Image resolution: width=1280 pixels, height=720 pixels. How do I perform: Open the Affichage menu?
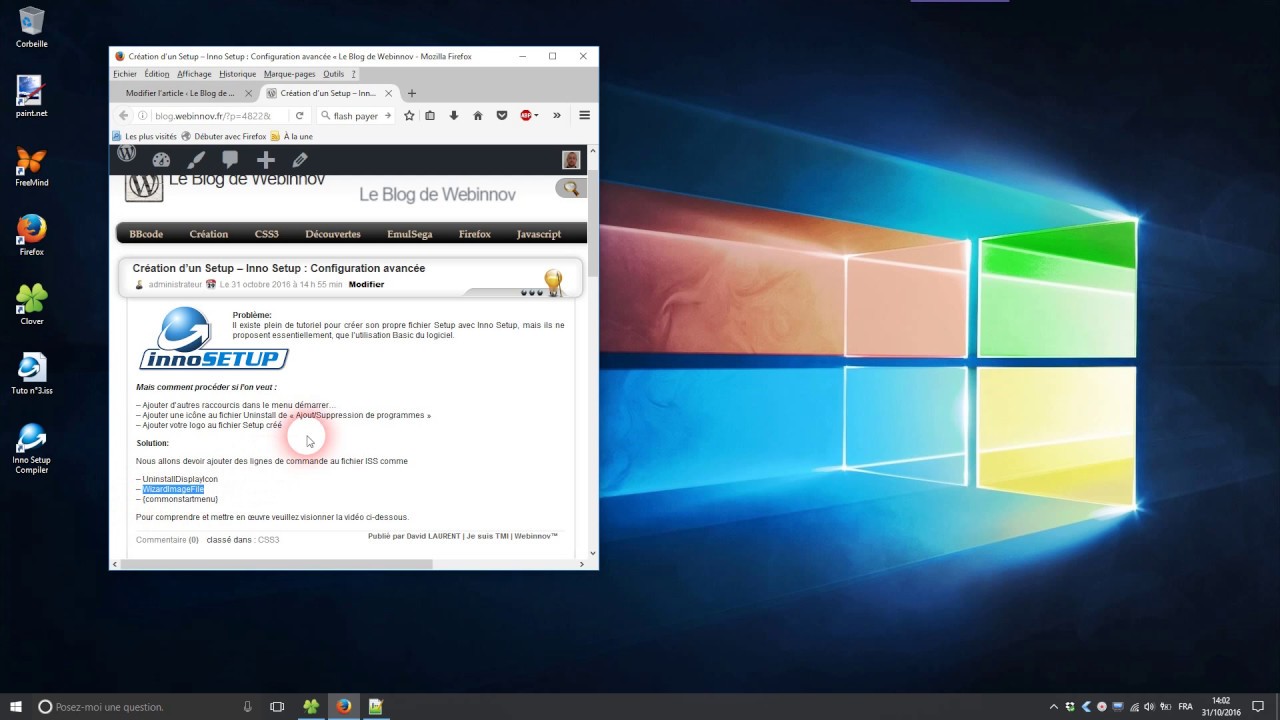(x=194, y=74)
